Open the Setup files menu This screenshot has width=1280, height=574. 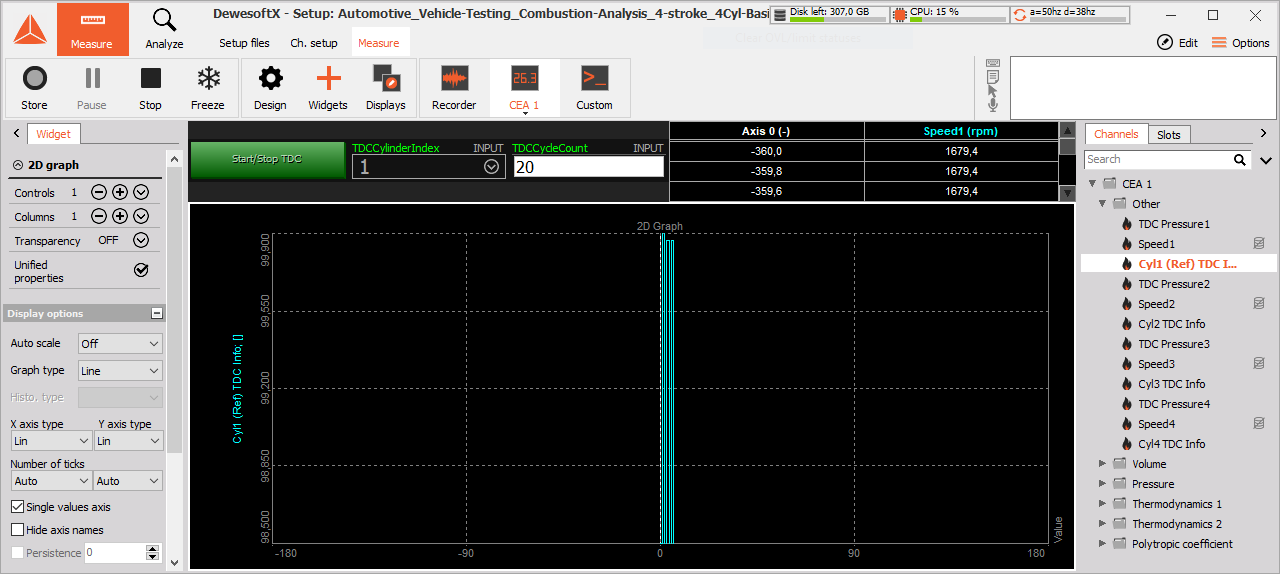244,43
